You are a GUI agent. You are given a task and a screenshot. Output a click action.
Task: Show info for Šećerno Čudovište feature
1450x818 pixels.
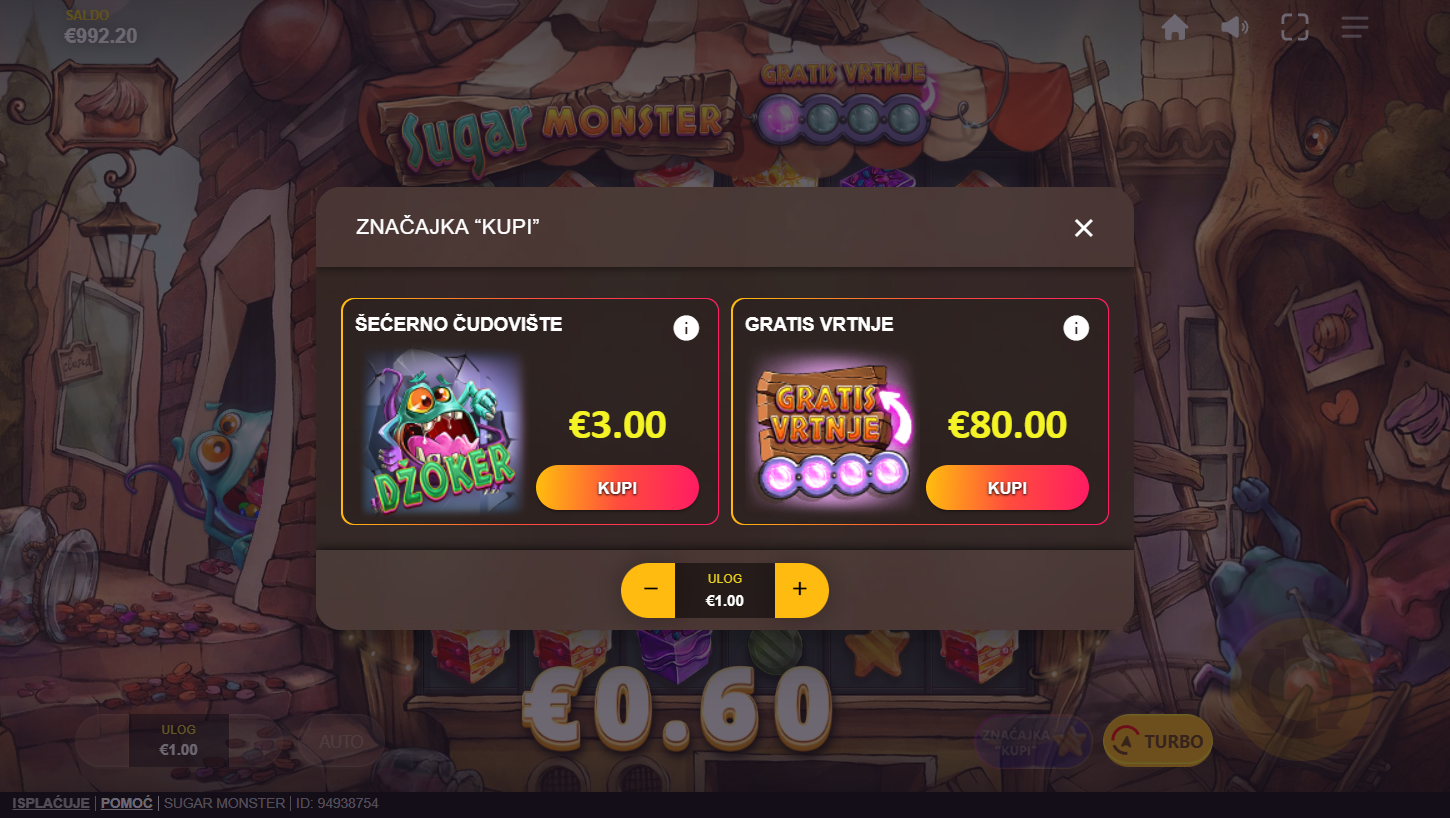(686, 327)
